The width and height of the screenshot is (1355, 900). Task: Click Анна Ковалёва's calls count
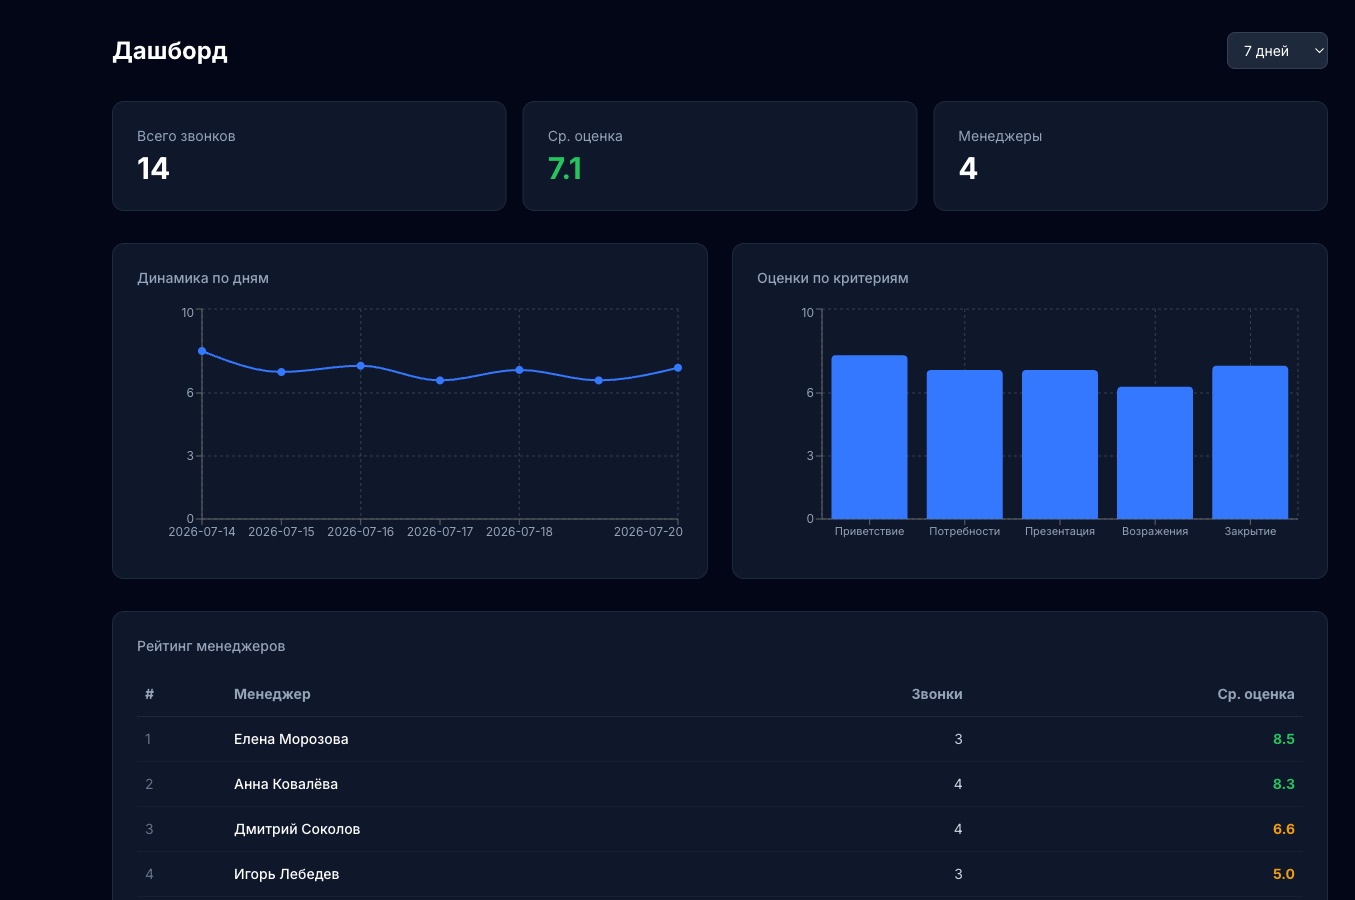click(958, 784)
